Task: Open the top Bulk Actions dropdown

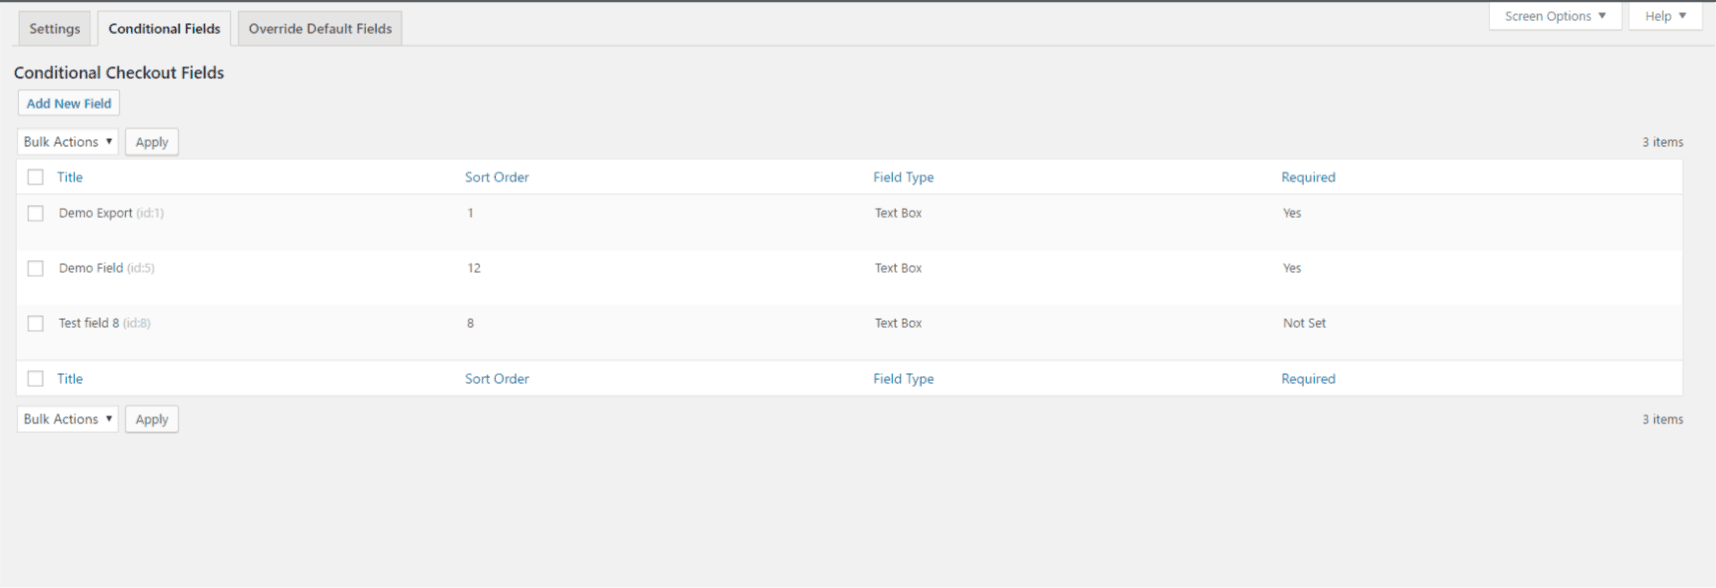Action: 68,142
